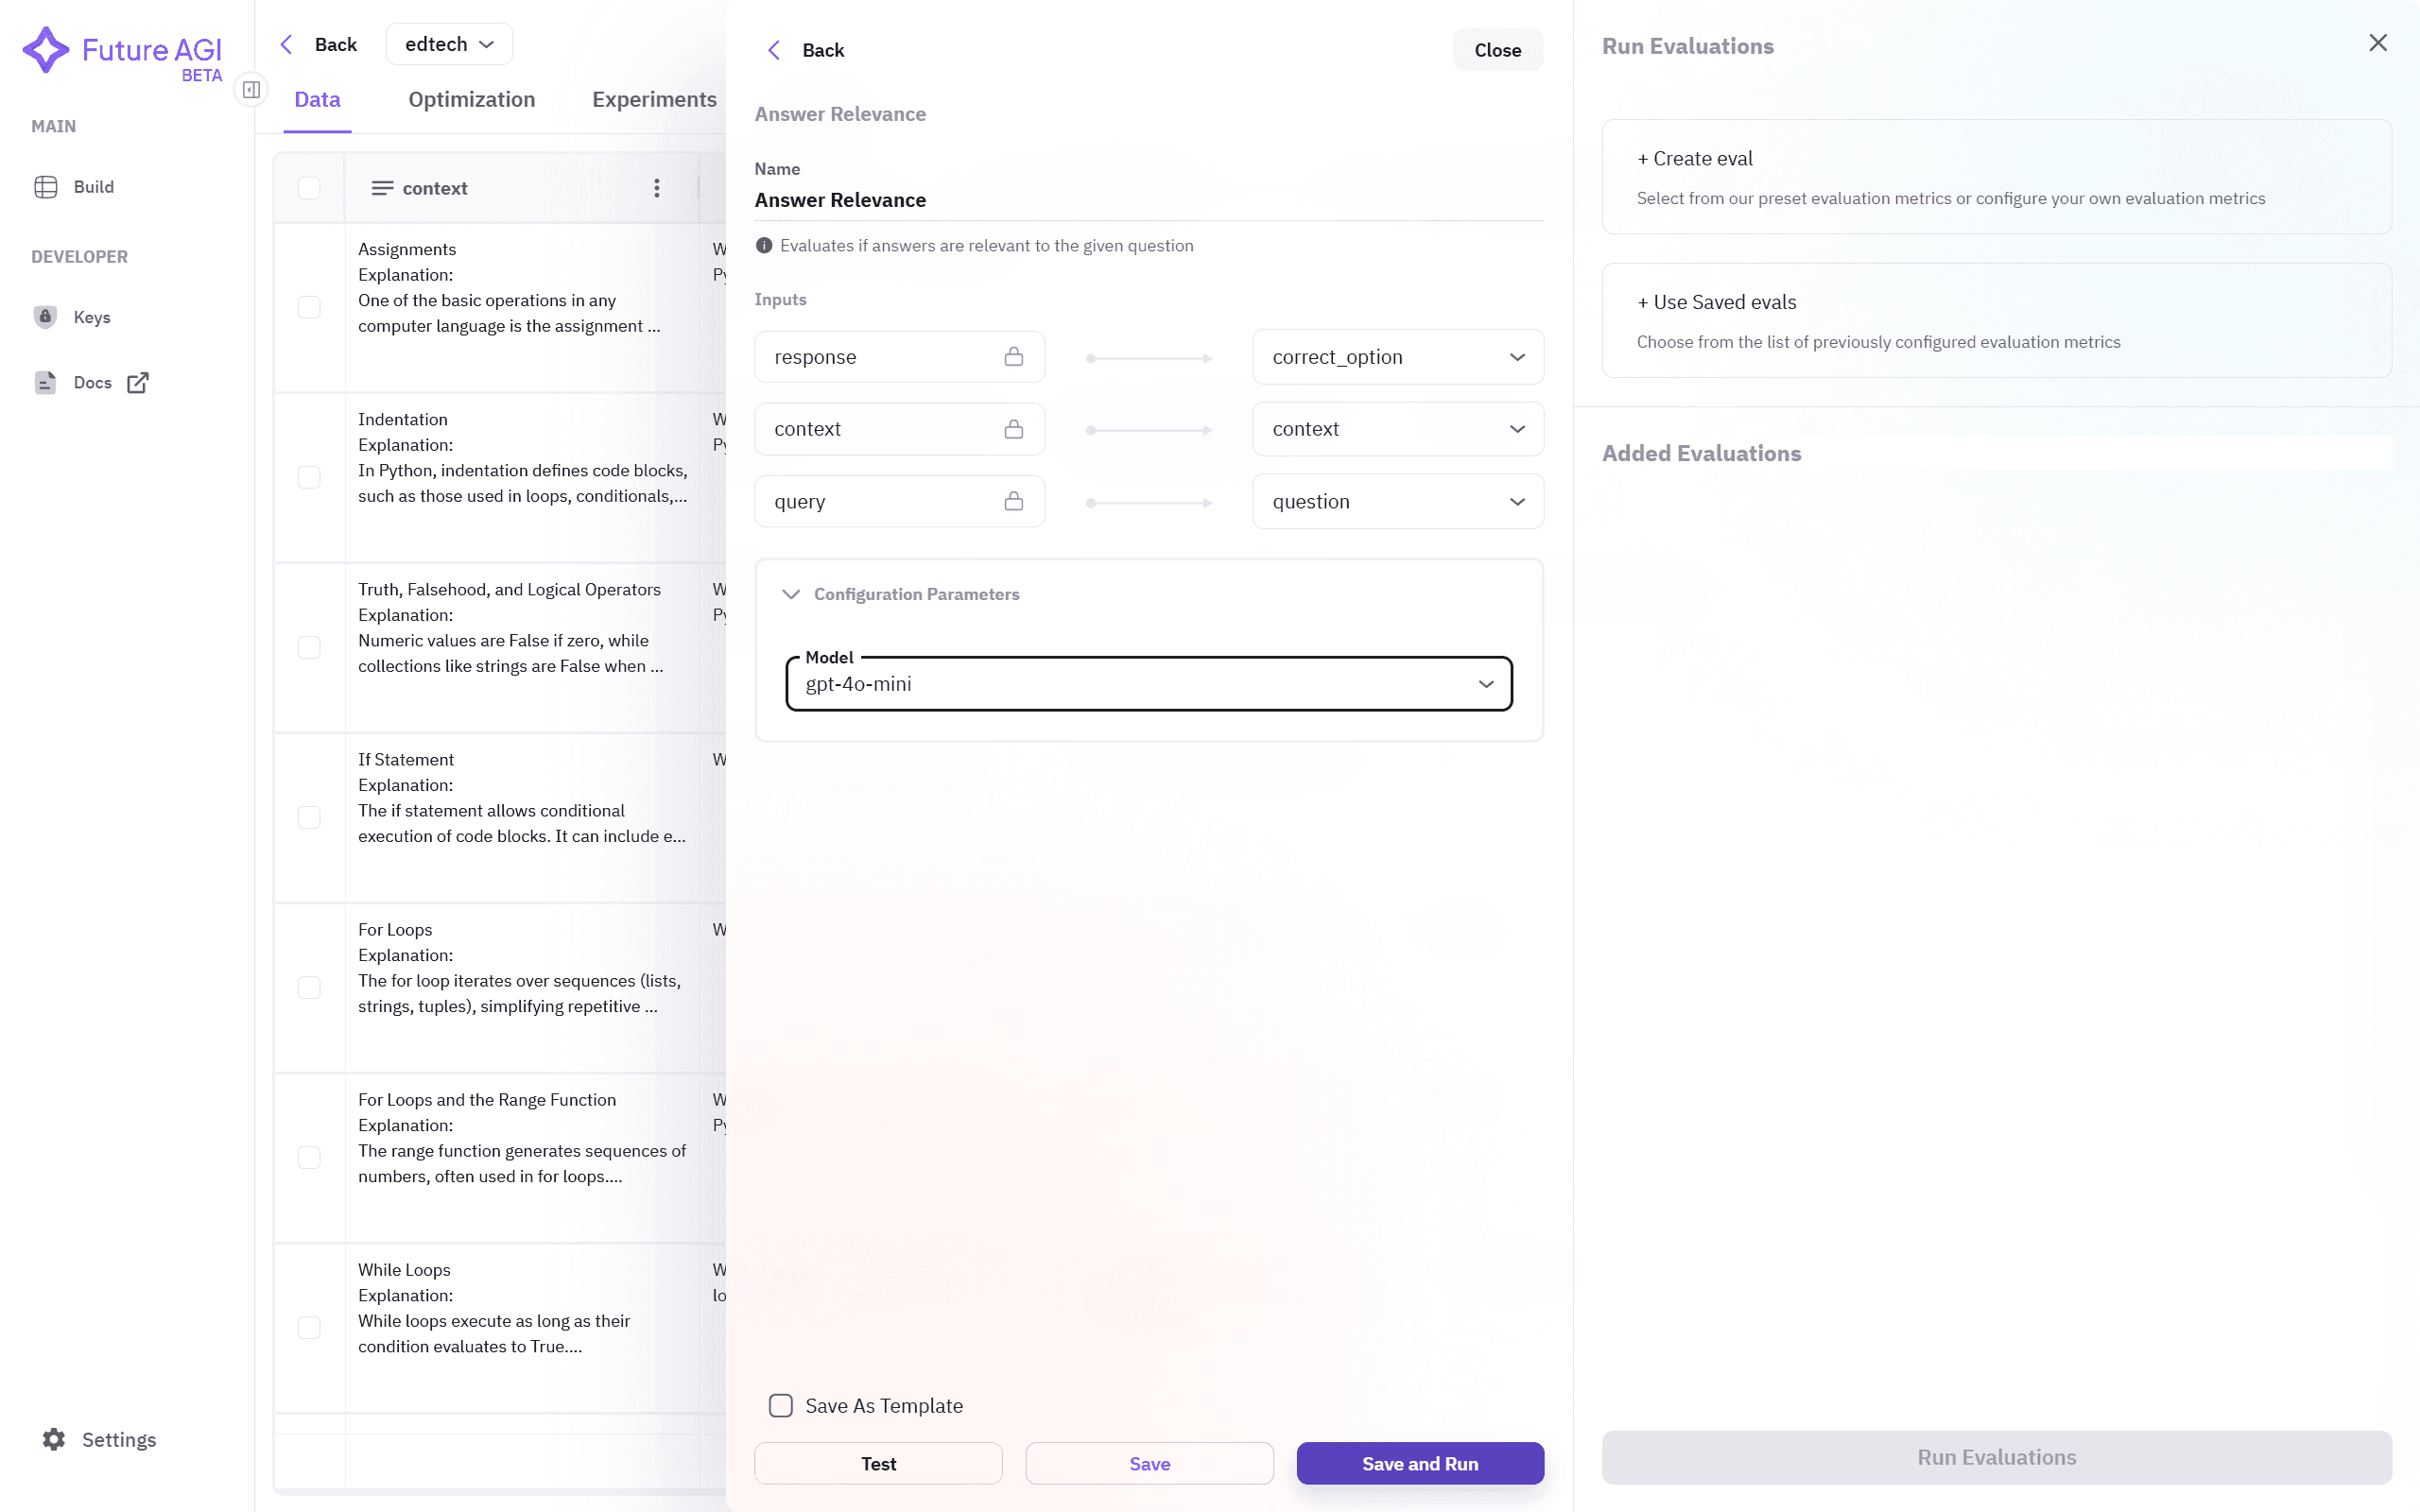Open the context column three-dot menu

[657, 188]
